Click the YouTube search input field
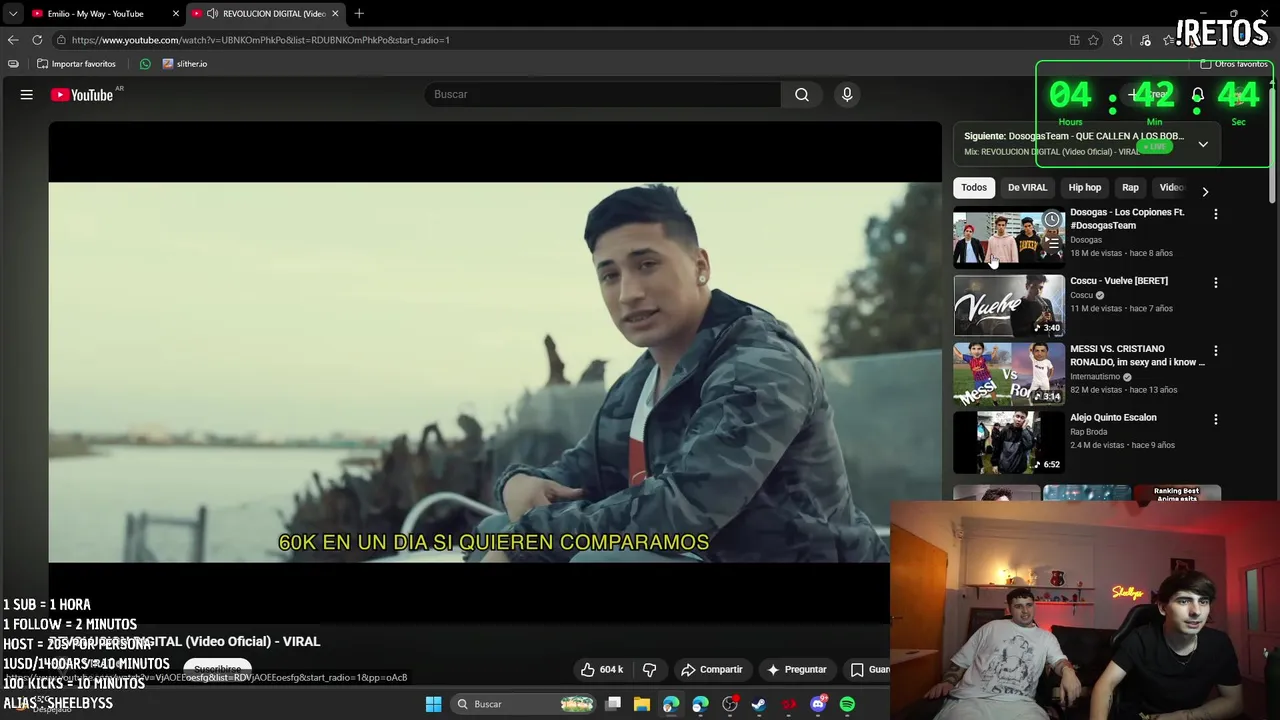The image size is (1280, 720). click(x=603, y=94)
